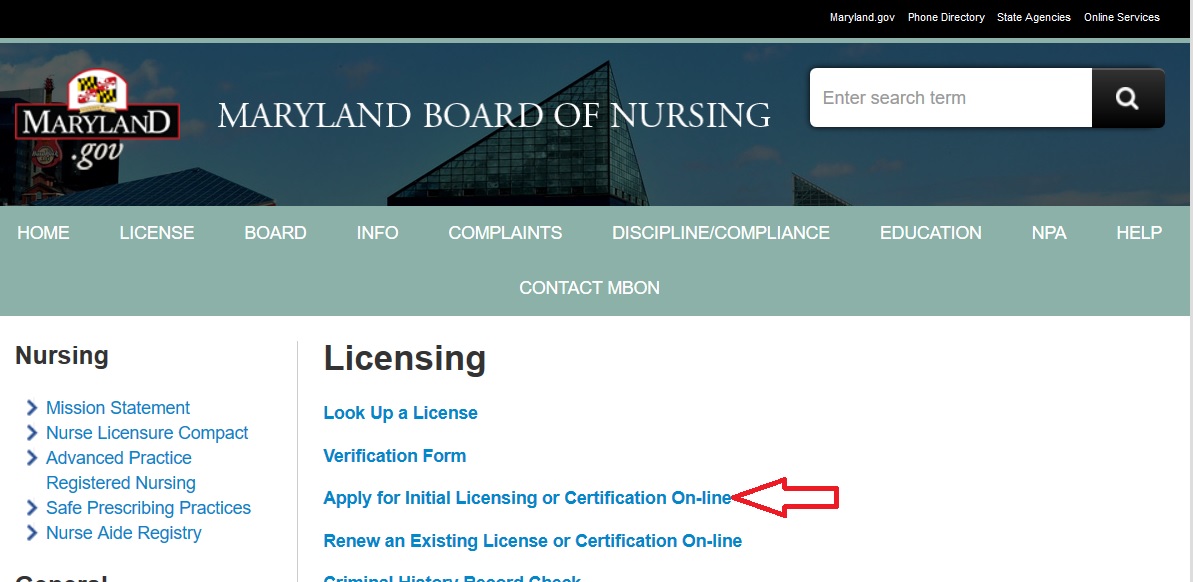Visit State Agencies link

1034,17
